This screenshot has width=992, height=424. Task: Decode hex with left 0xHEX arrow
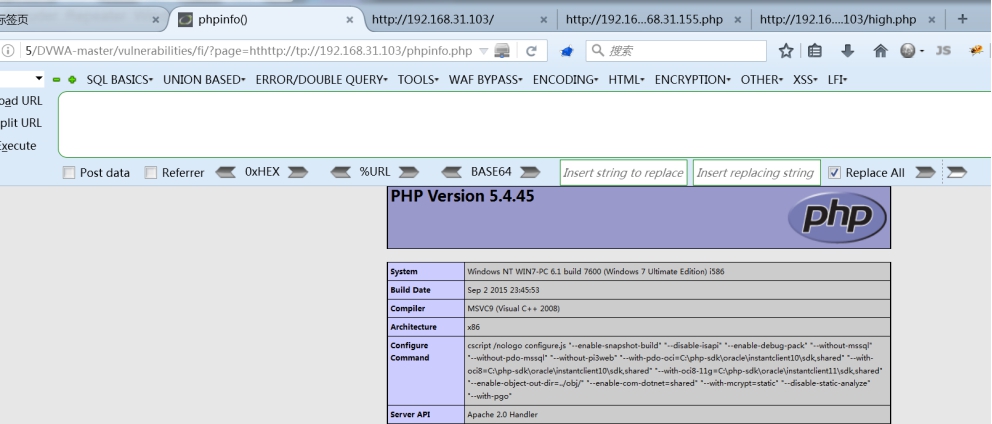tap(226, 172)
